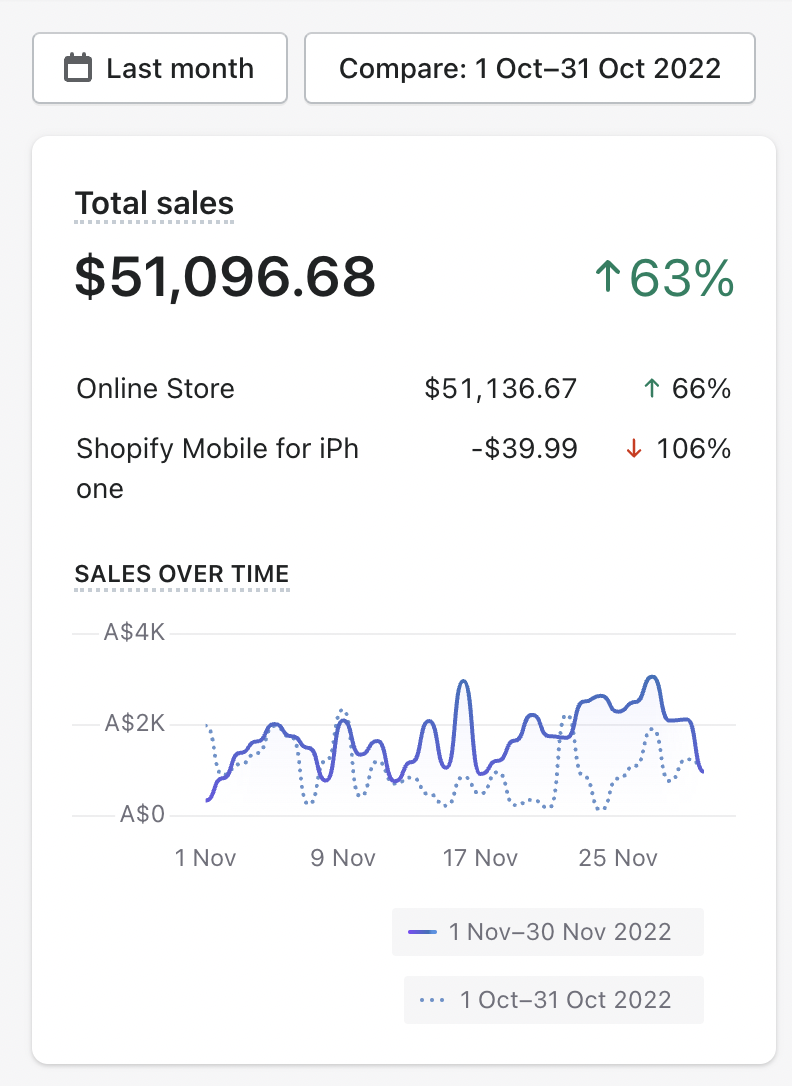Click the green up arrow beside 63%
This screenshot has height=1086, width=792.
point(606,277)
